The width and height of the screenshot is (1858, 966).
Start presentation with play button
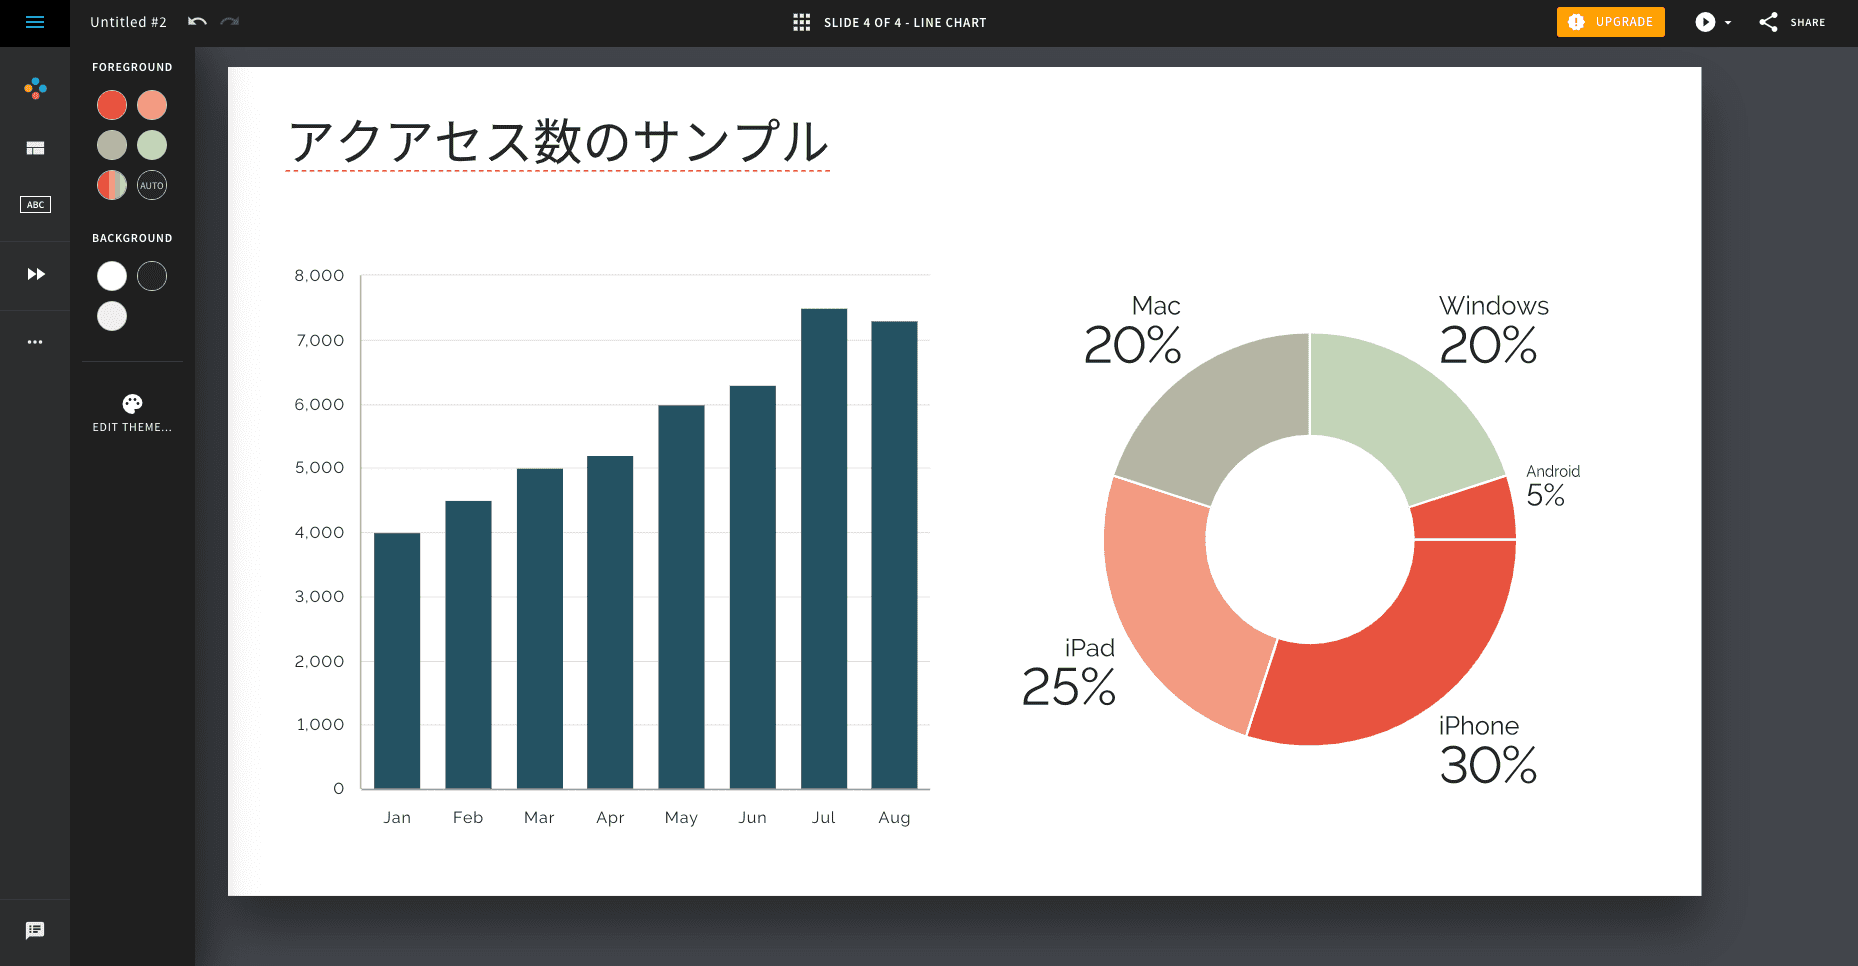click(1705, 22)
